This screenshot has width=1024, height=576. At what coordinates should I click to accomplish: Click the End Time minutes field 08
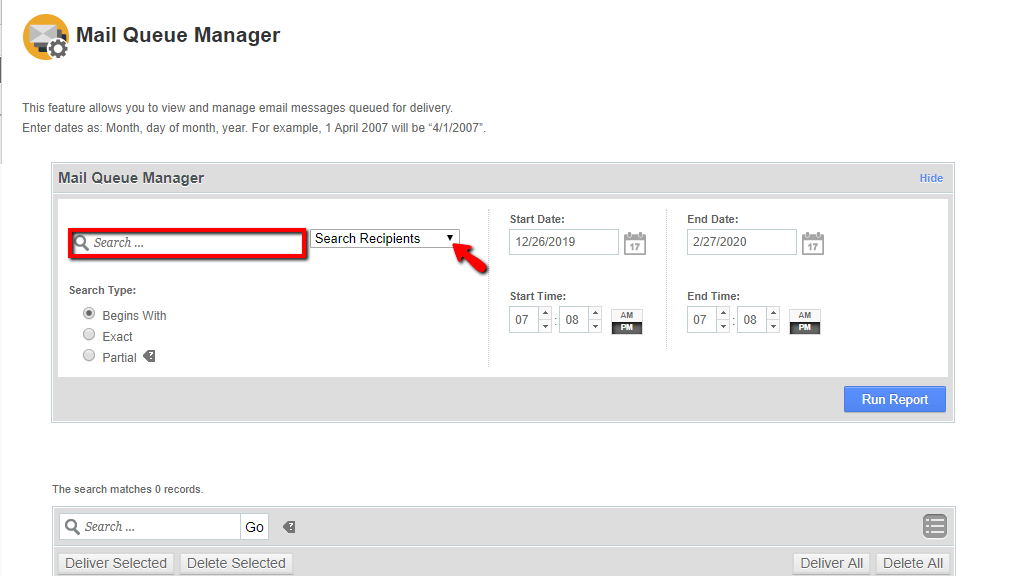point(752,320)
